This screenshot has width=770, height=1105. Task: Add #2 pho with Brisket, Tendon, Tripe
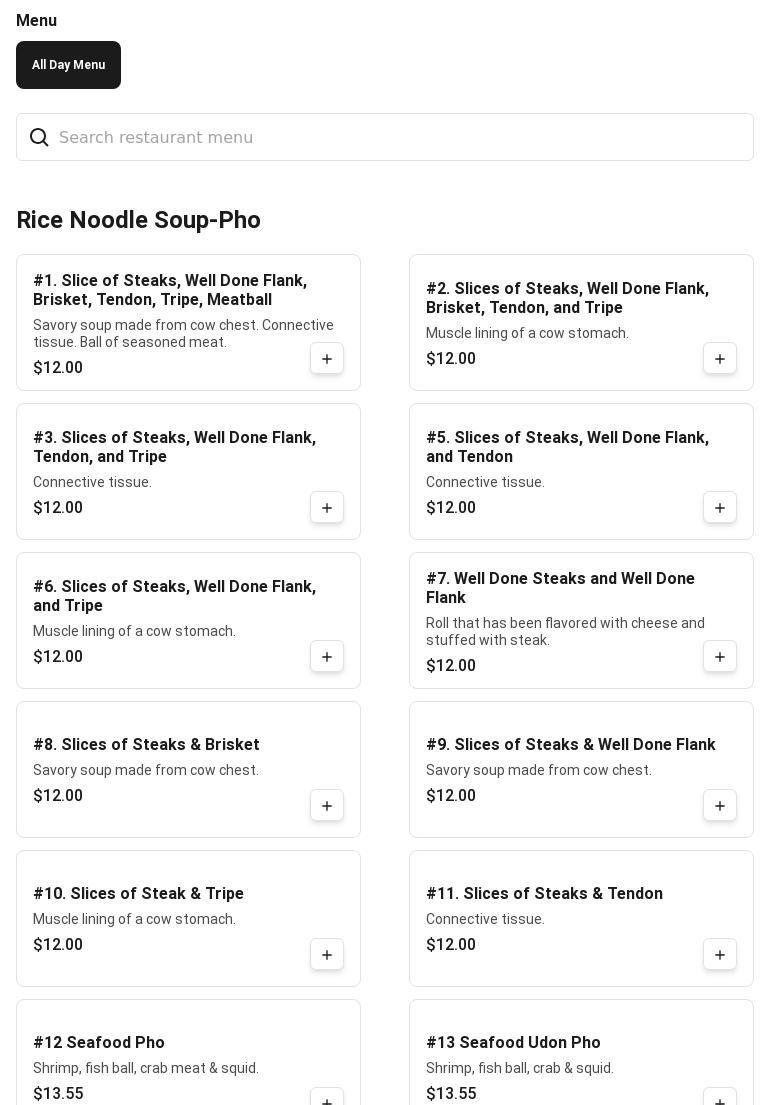720,359
